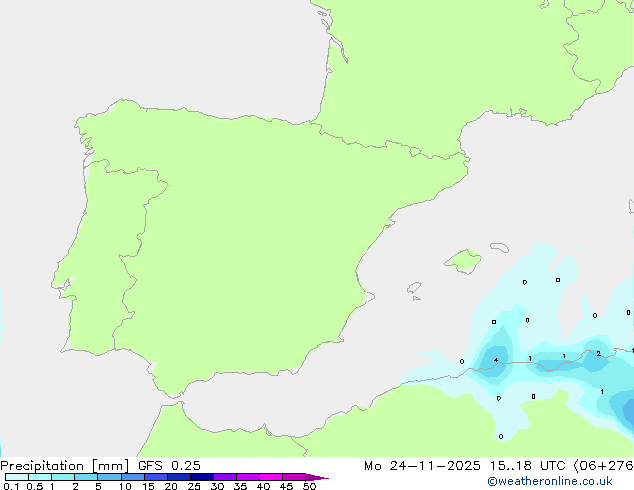Click the "0.5" legend scale label
This screenshot has width=634, height=490.
point(34,486)
